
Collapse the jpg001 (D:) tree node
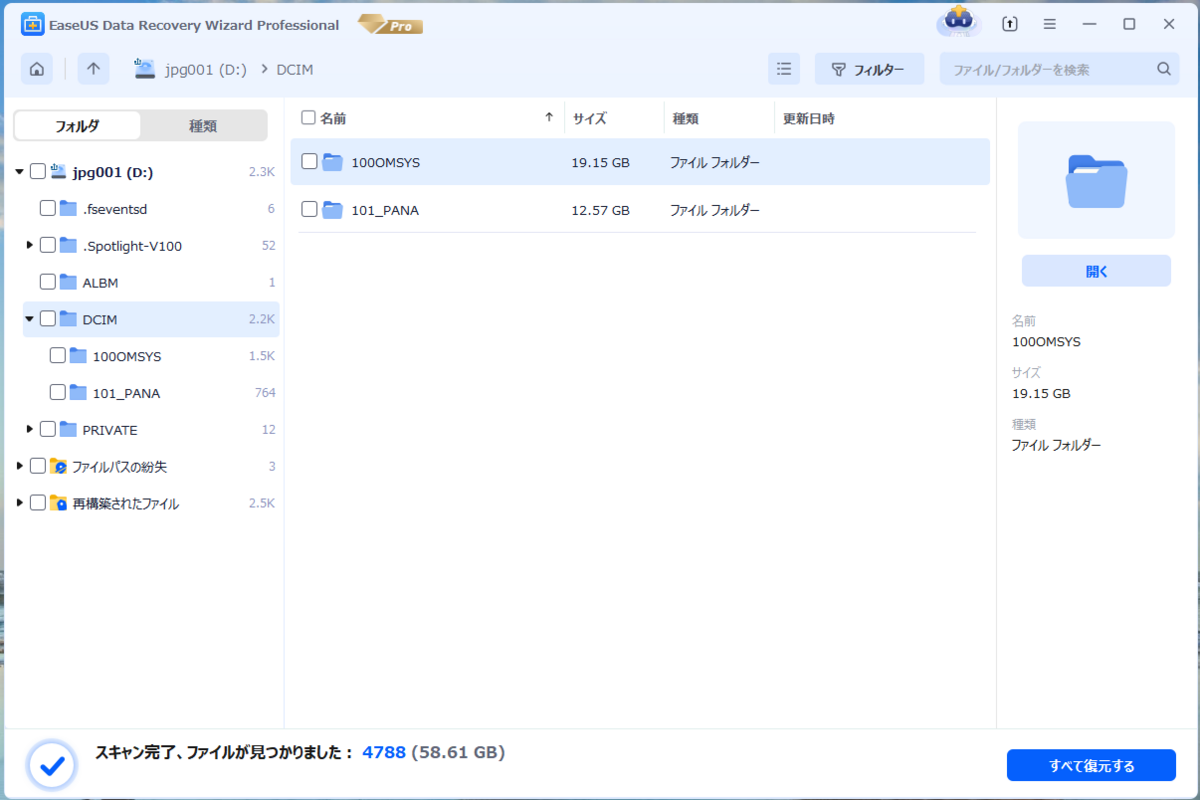tap(20, 172)
